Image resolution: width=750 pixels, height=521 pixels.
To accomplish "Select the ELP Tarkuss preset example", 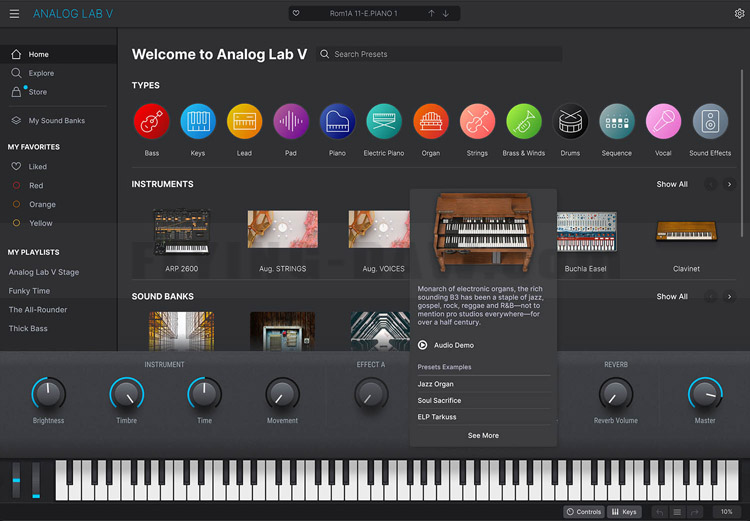I will [484, 417].
